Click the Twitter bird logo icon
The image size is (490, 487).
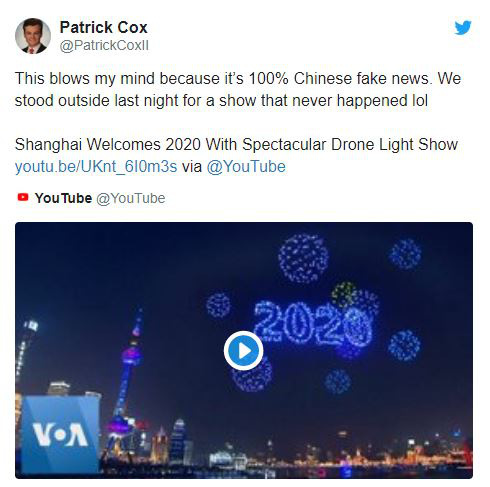click(x=463, y=27)
